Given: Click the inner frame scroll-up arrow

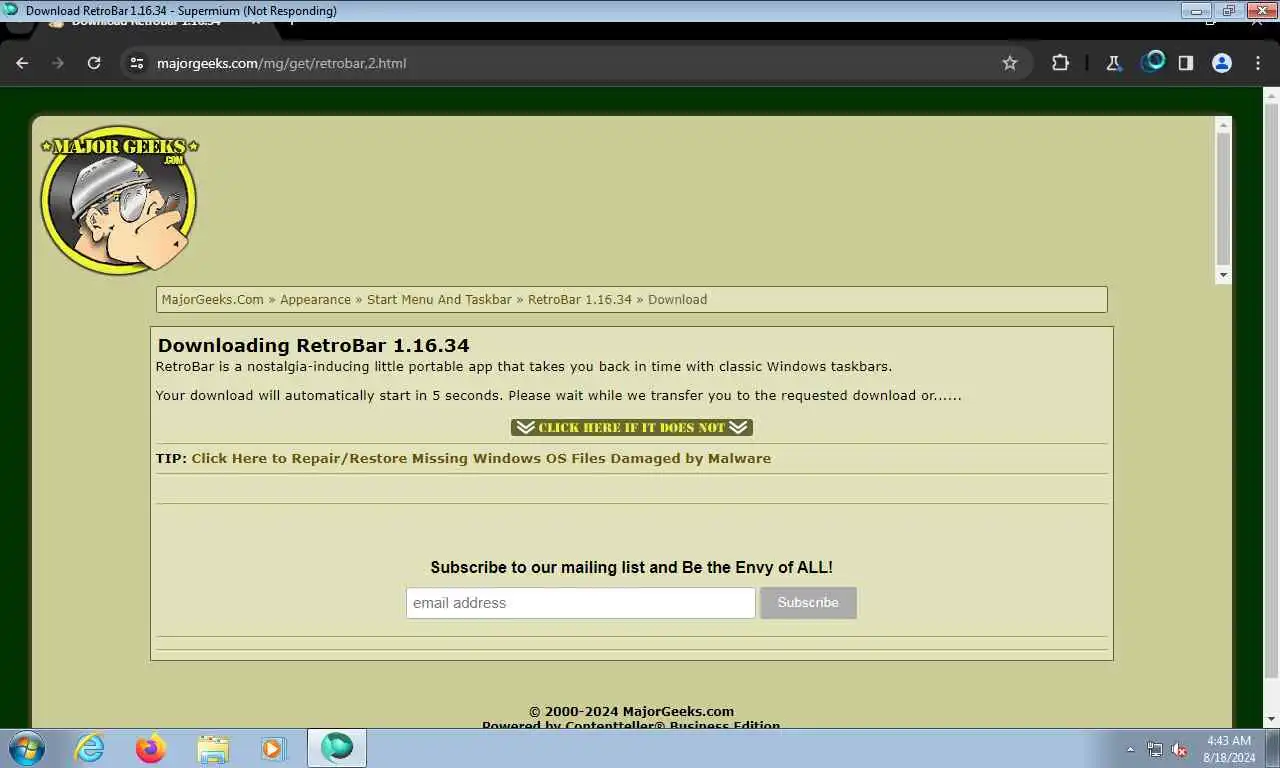Looking at the screenshot, I should click(1223, 124).
